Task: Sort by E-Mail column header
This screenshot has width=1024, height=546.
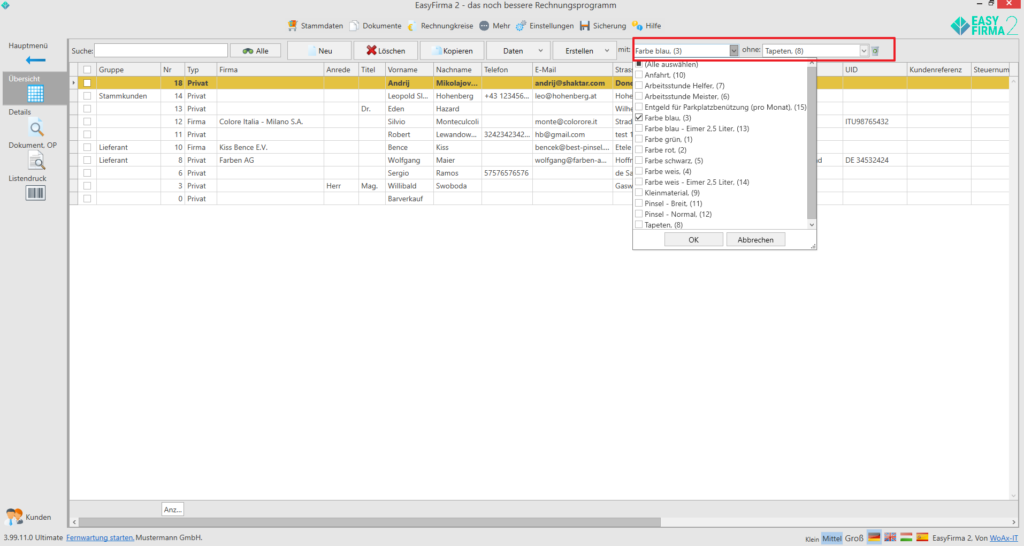Action: [x=572, y=69]
